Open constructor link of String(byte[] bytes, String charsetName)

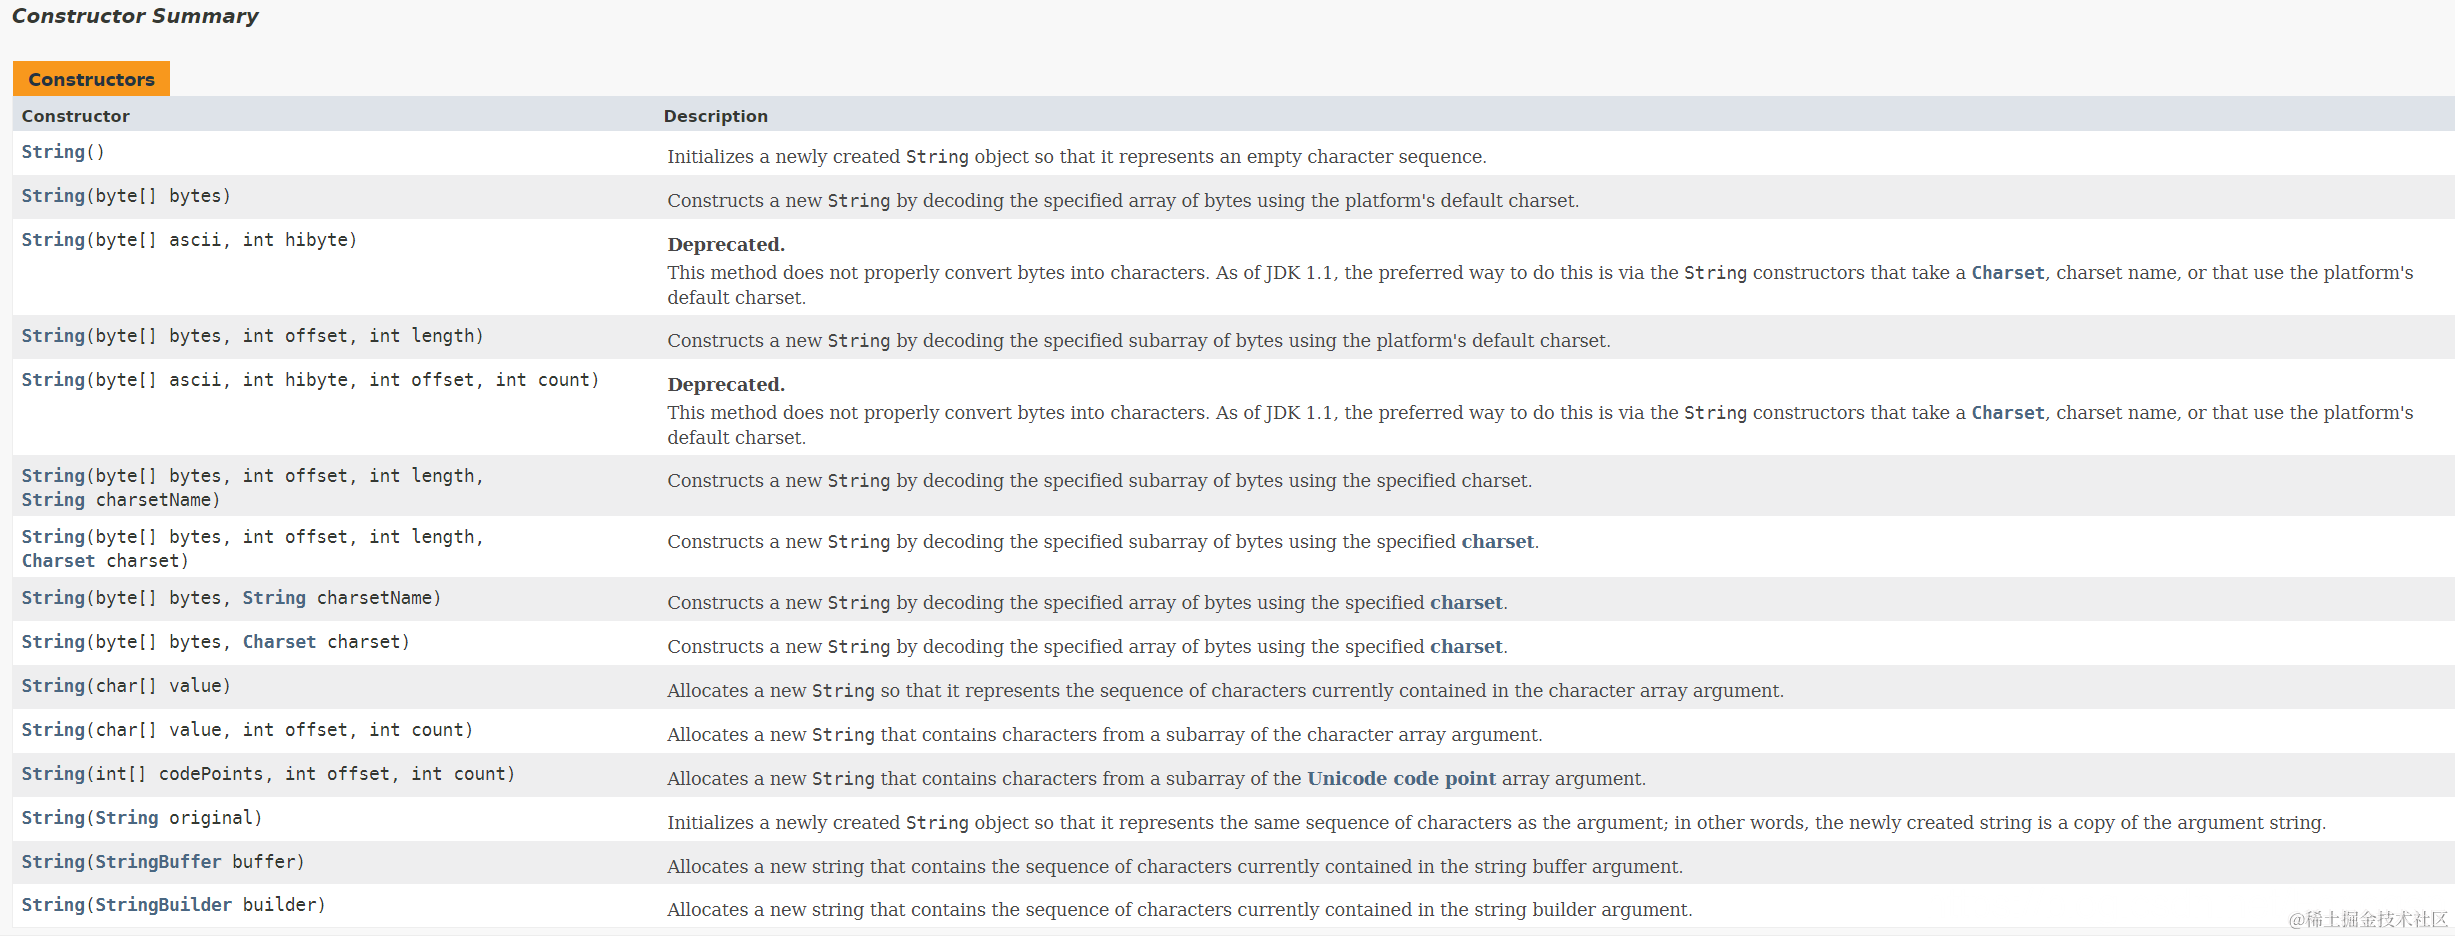click(x=53, y=598)
